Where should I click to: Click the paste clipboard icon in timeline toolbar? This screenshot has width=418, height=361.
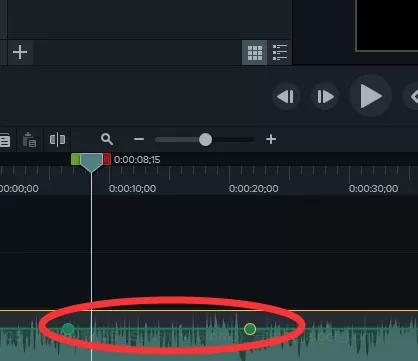pyautogui.click(x=29, y=139)
